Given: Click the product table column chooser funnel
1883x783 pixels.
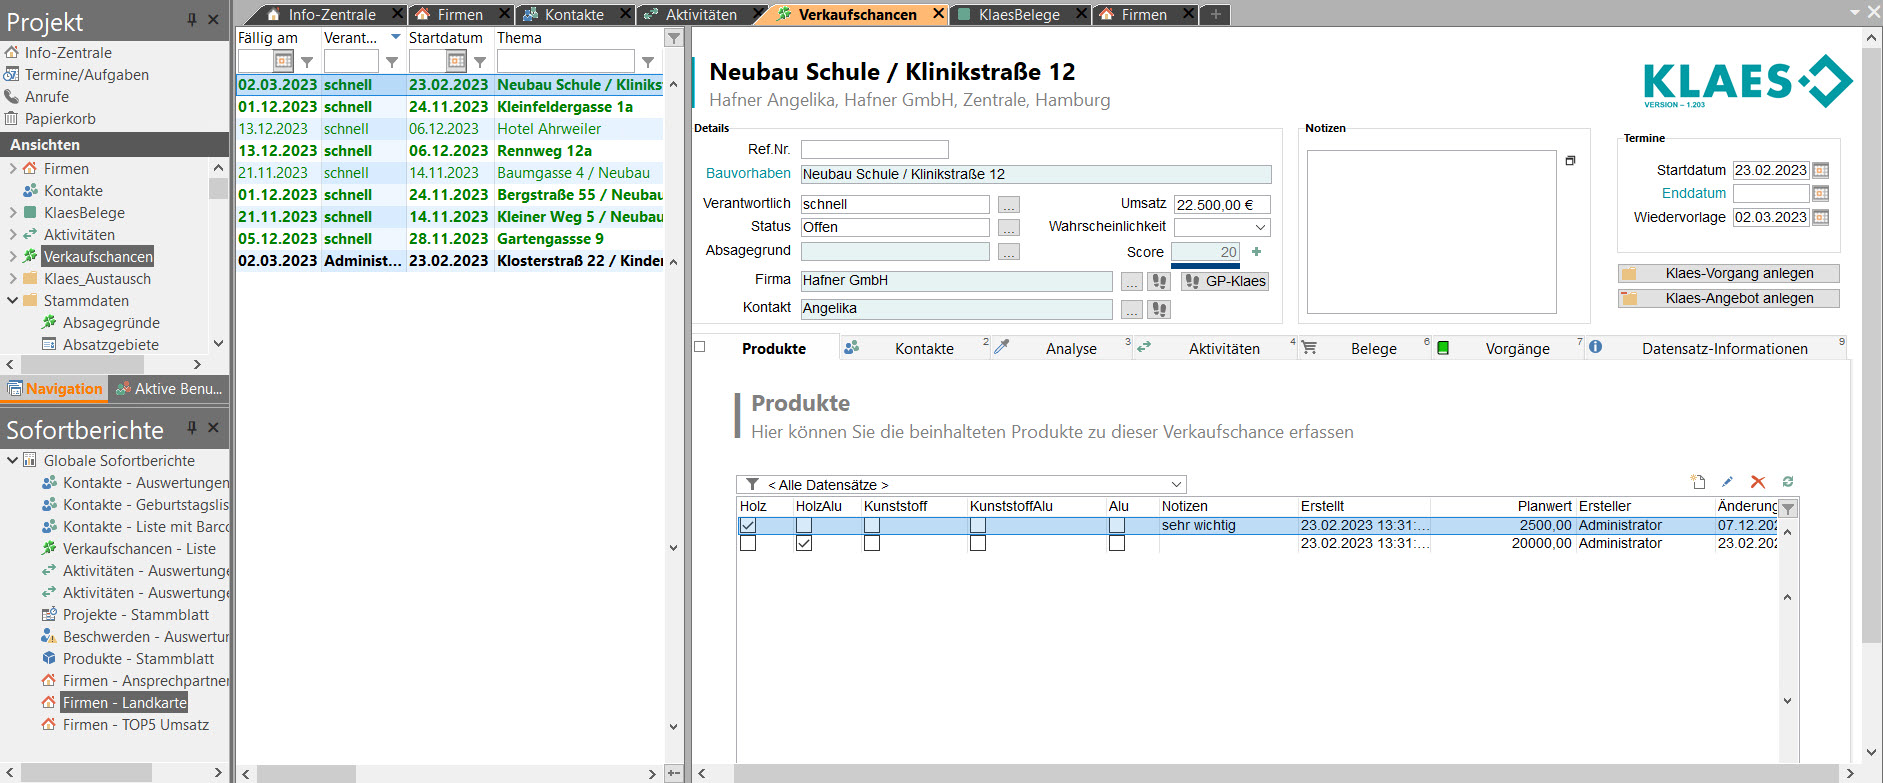Looking at the screenshot, I should tap(1788, 509).
